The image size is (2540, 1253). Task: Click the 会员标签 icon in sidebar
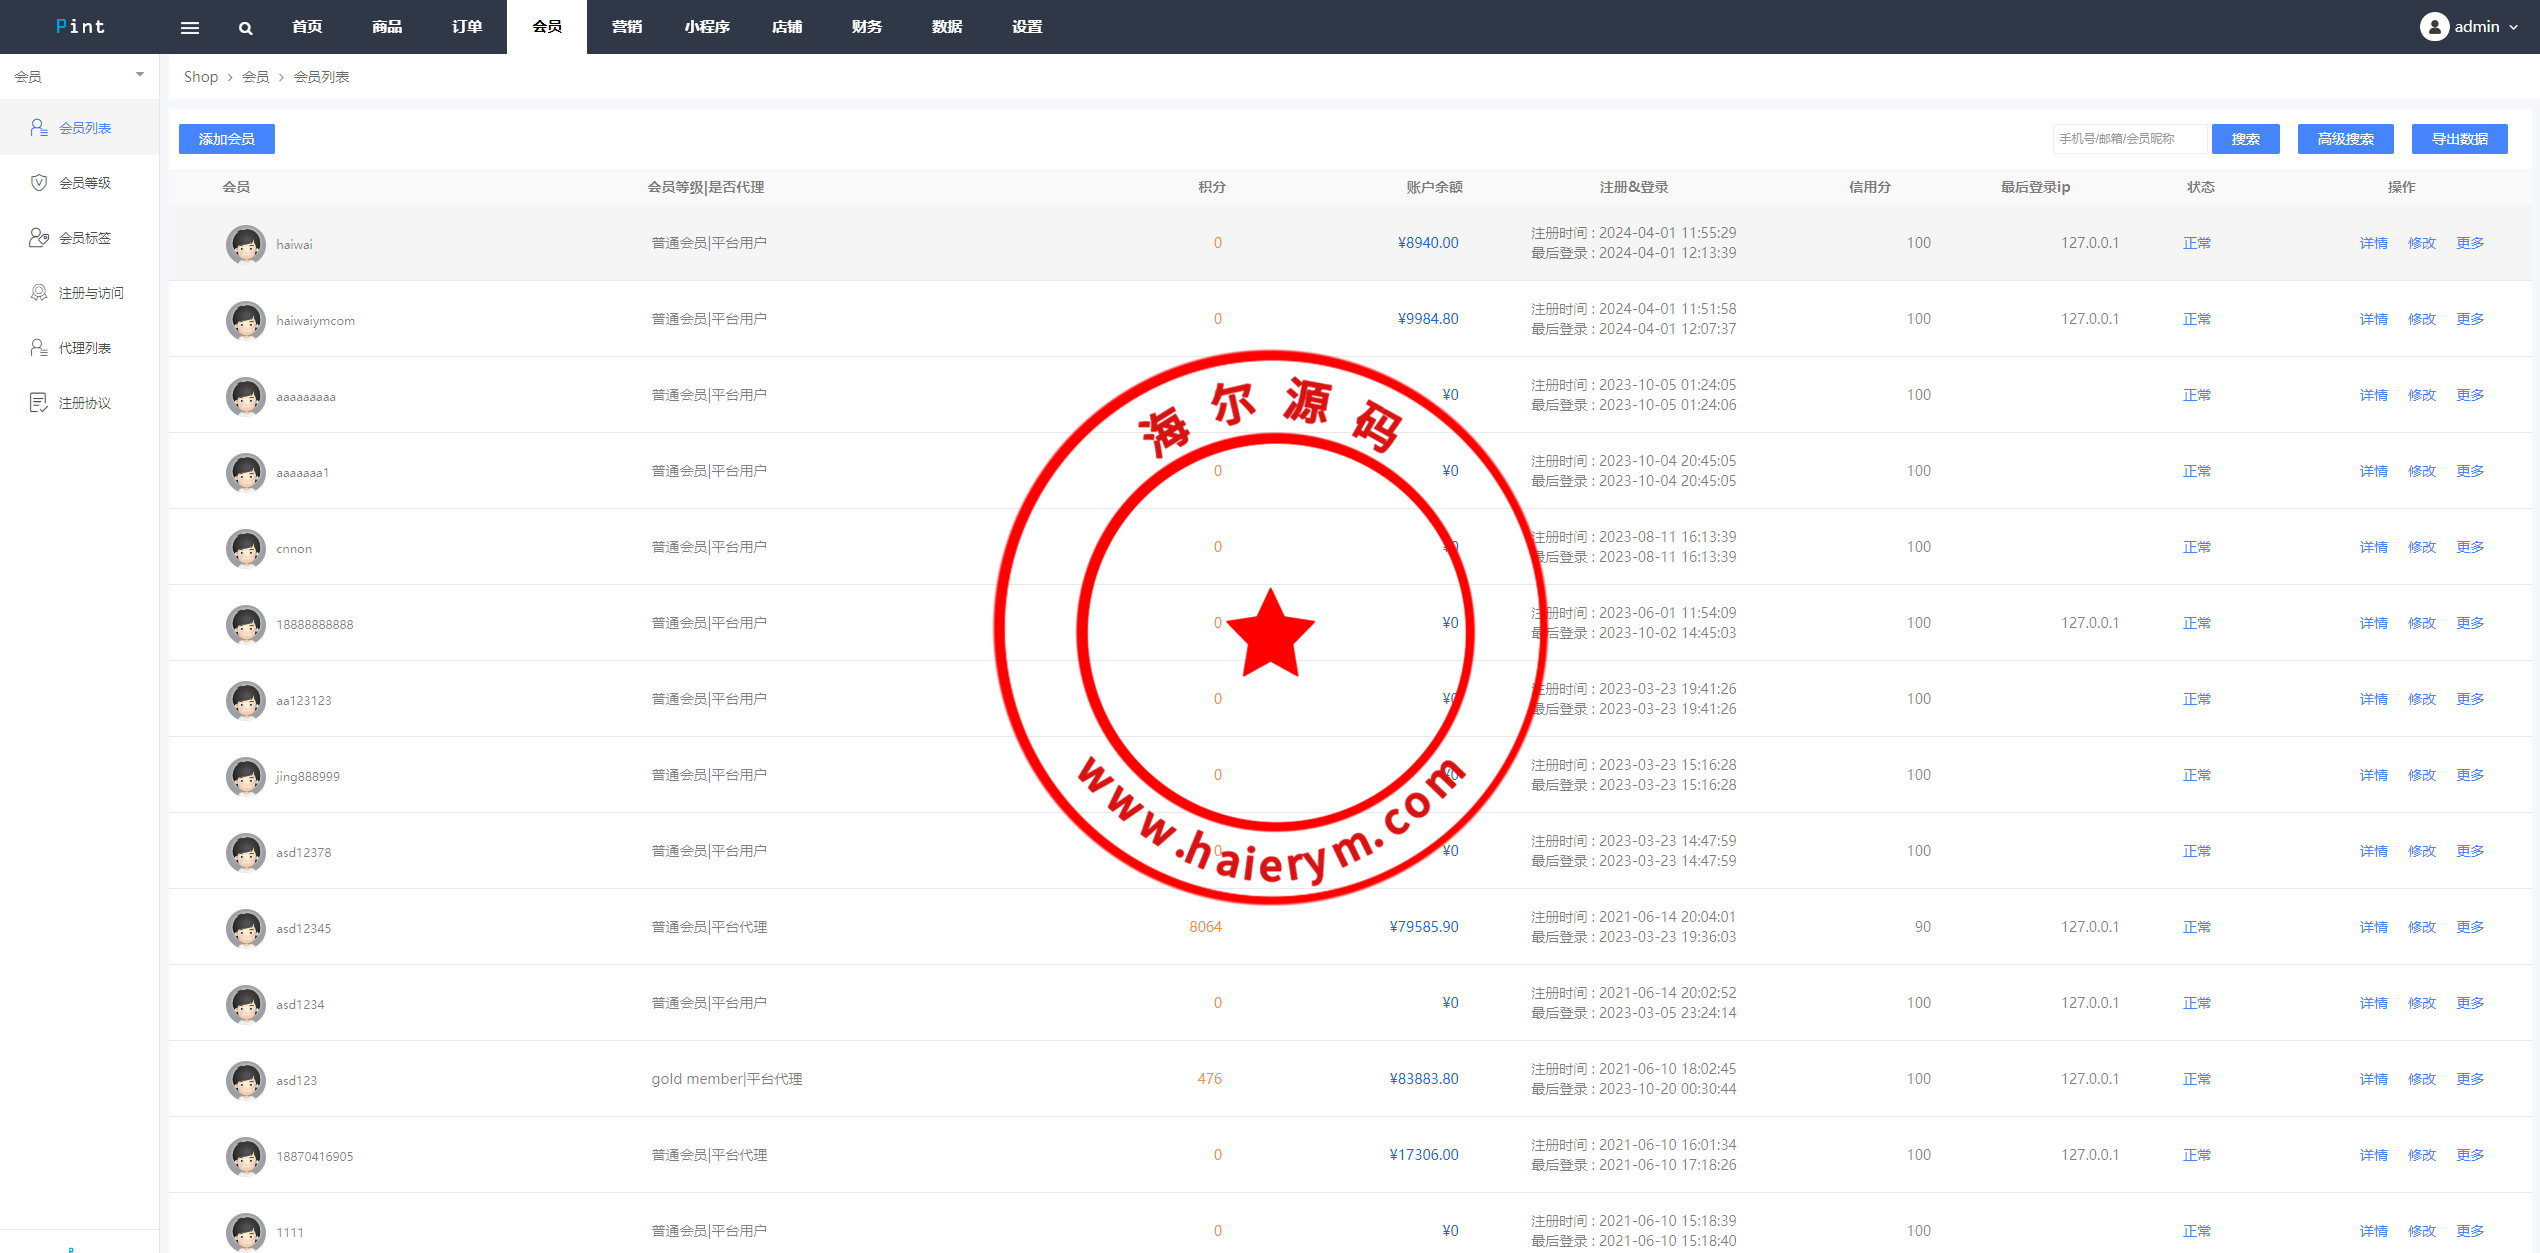(x=39, y=237)
